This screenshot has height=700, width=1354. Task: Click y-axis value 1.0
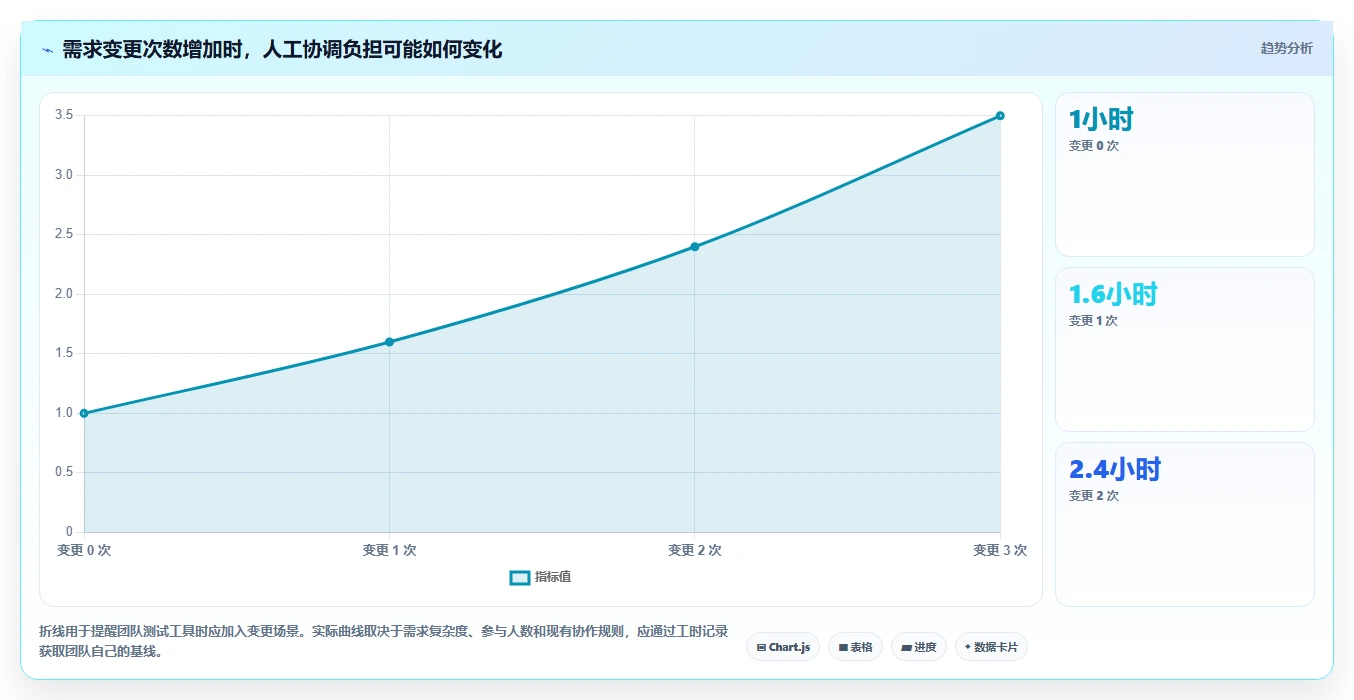pyautogui.click(x=64, y=413)
